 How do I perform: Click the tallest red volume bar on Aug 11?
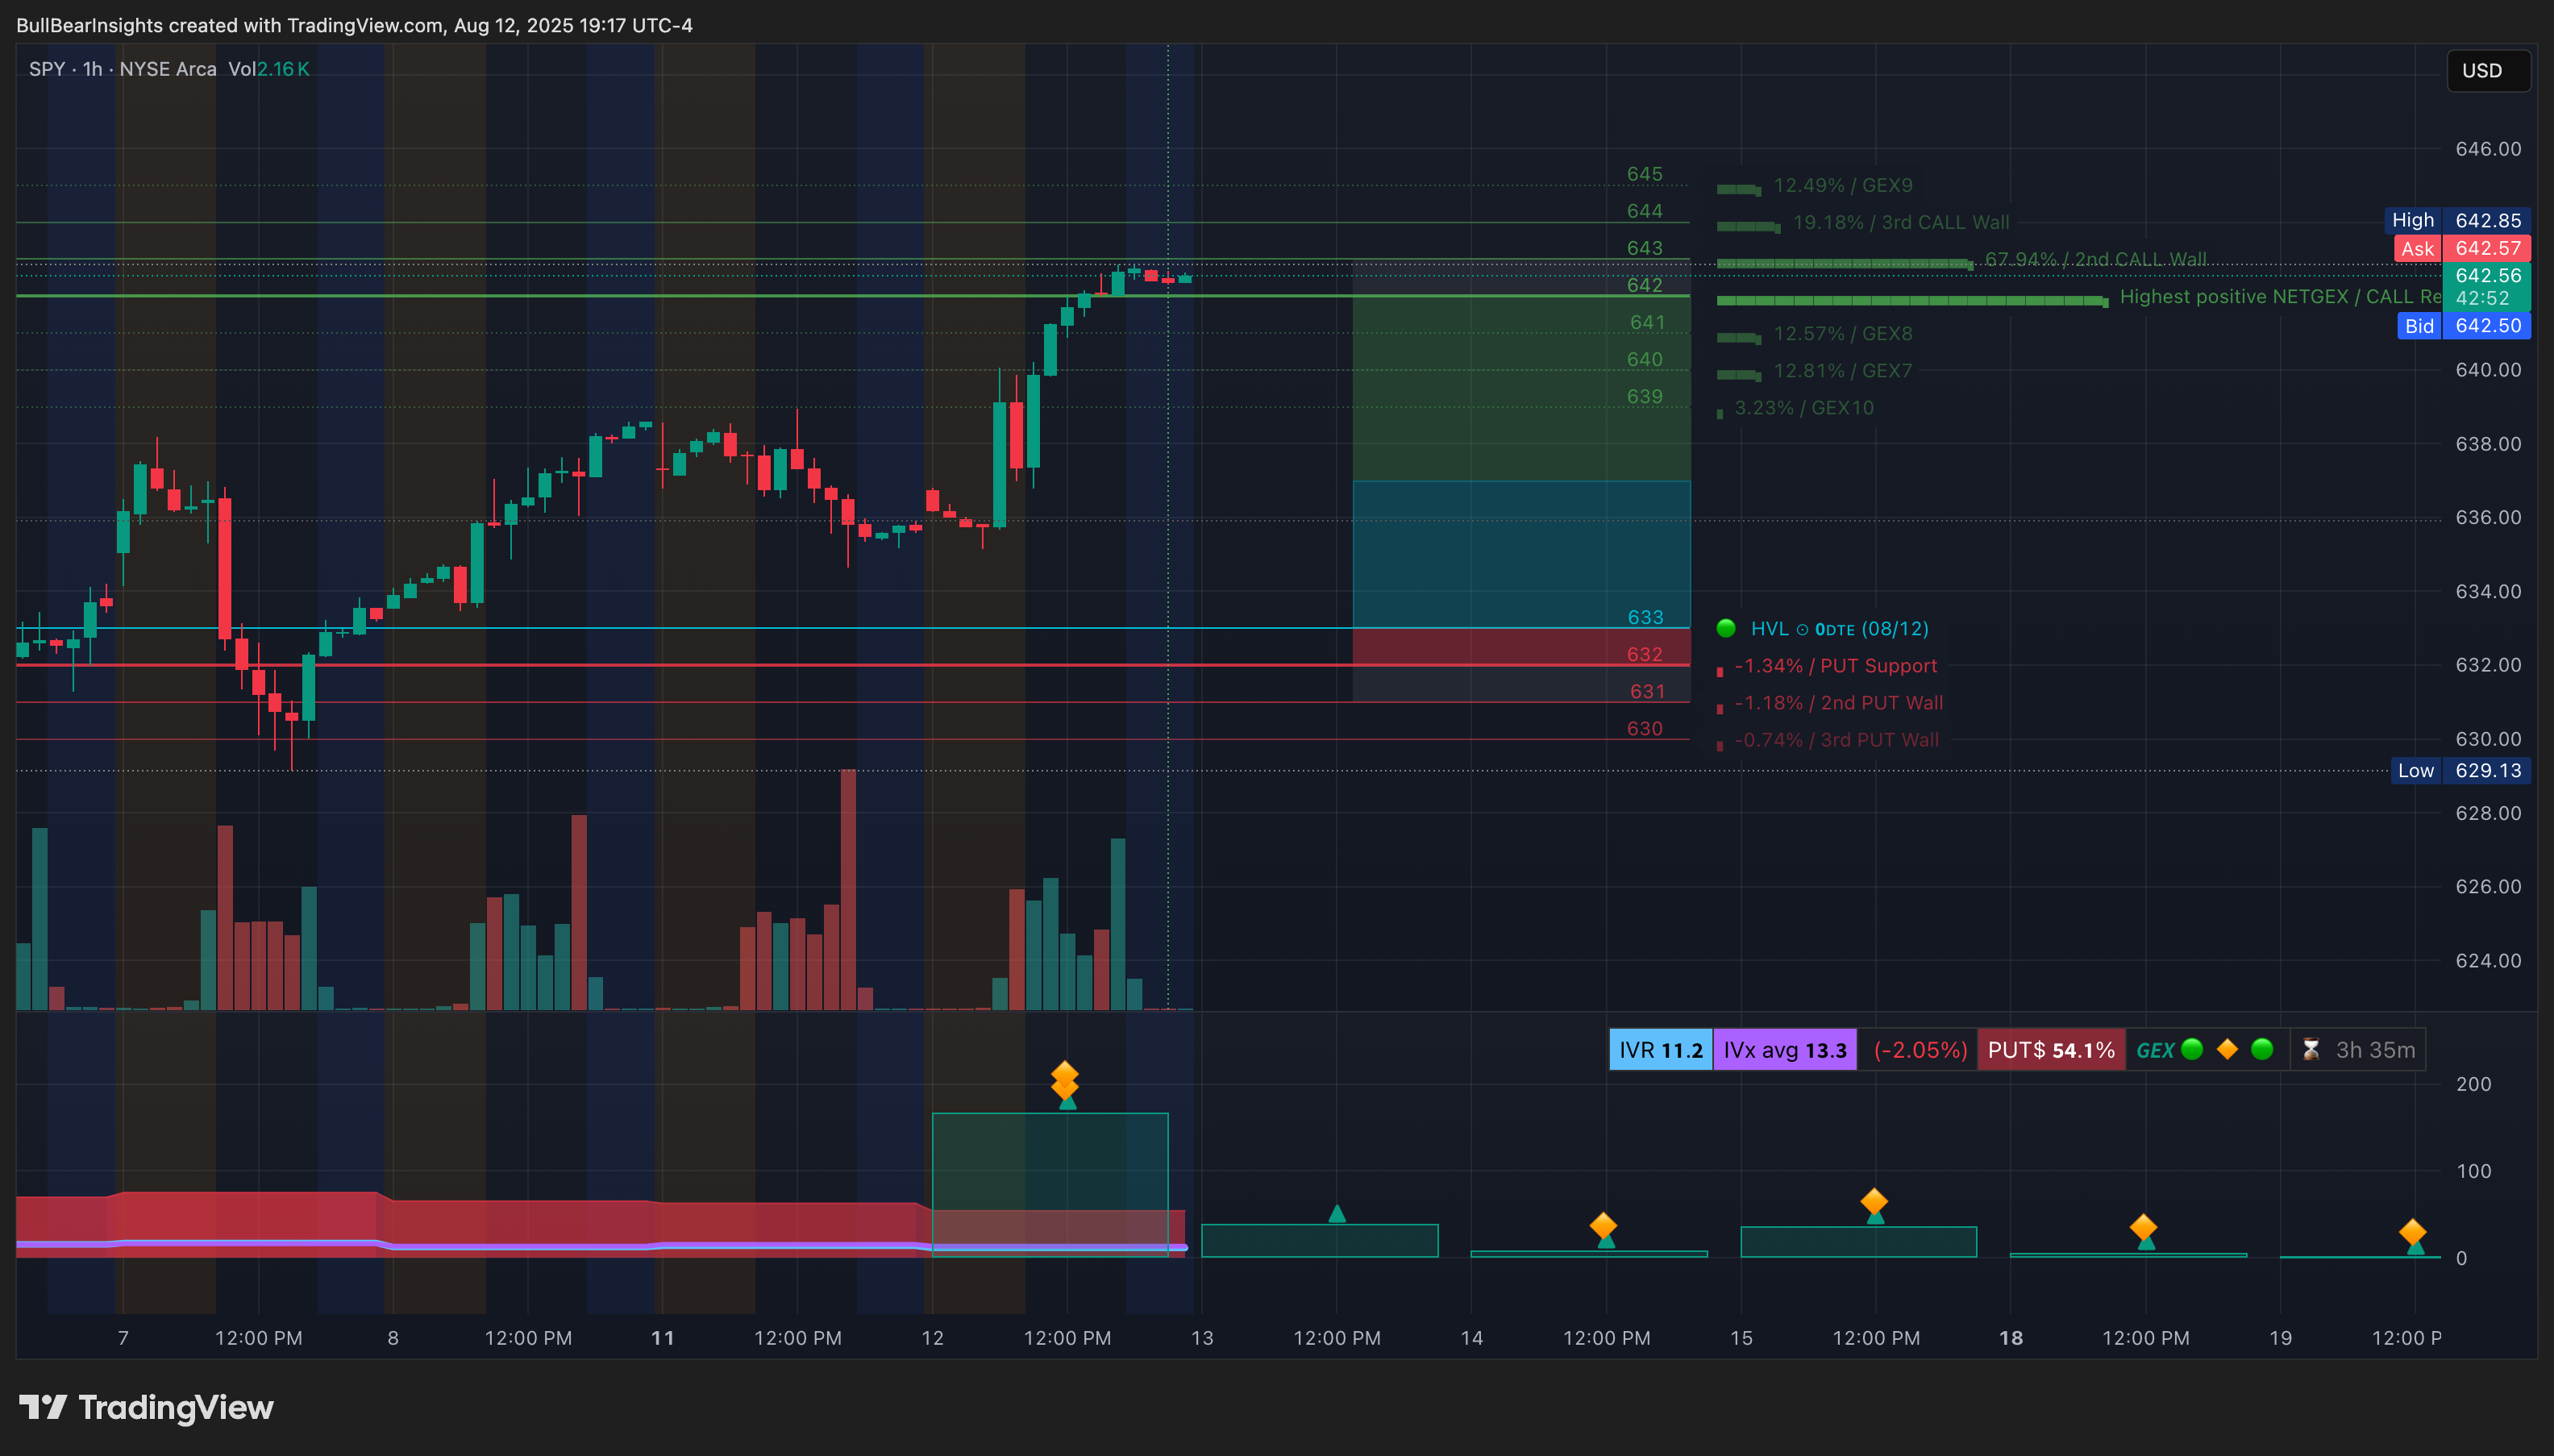click(848, 889)
